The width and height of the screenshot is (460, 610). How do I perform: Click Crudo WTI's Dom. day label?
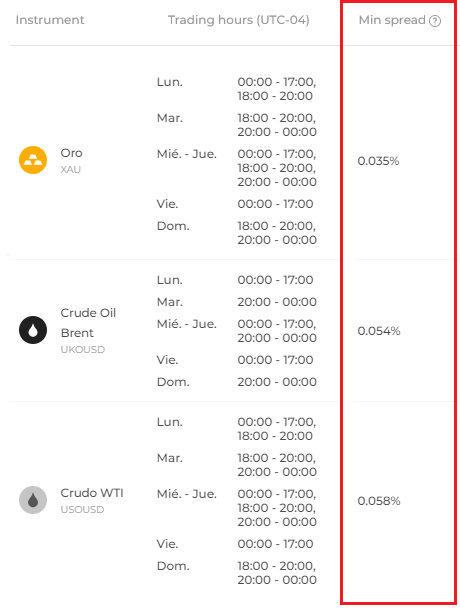[x=173, y=566]
